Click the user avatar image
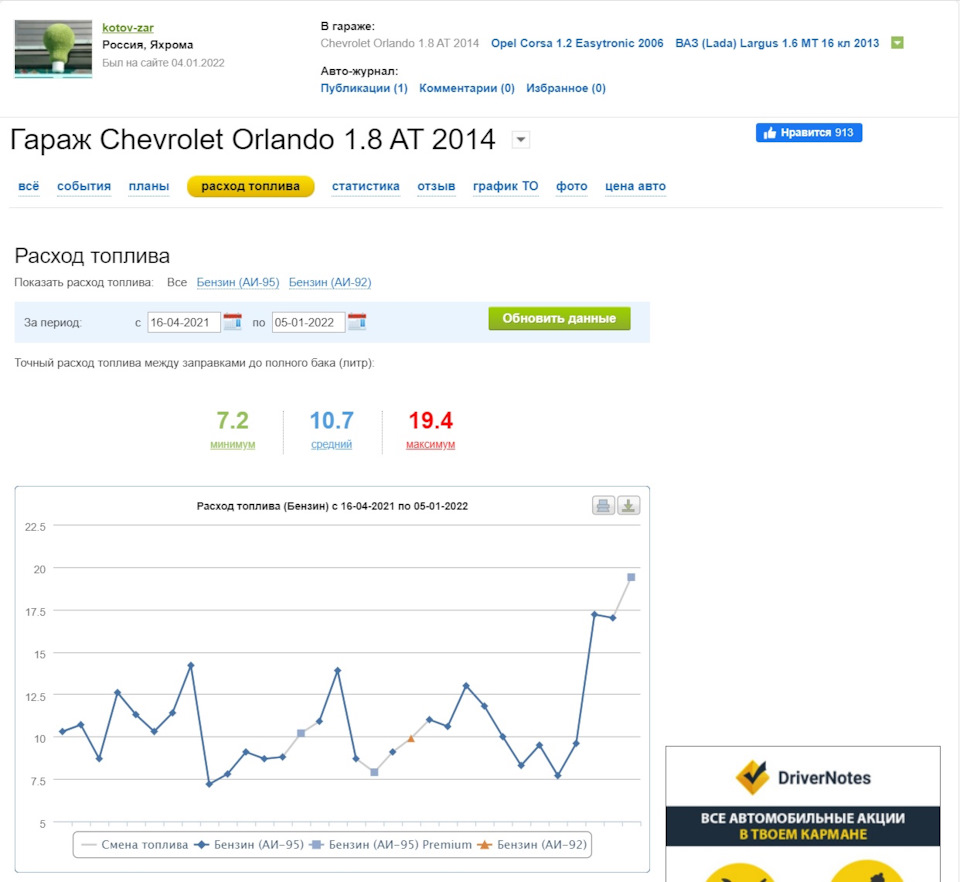 point(53,49)
